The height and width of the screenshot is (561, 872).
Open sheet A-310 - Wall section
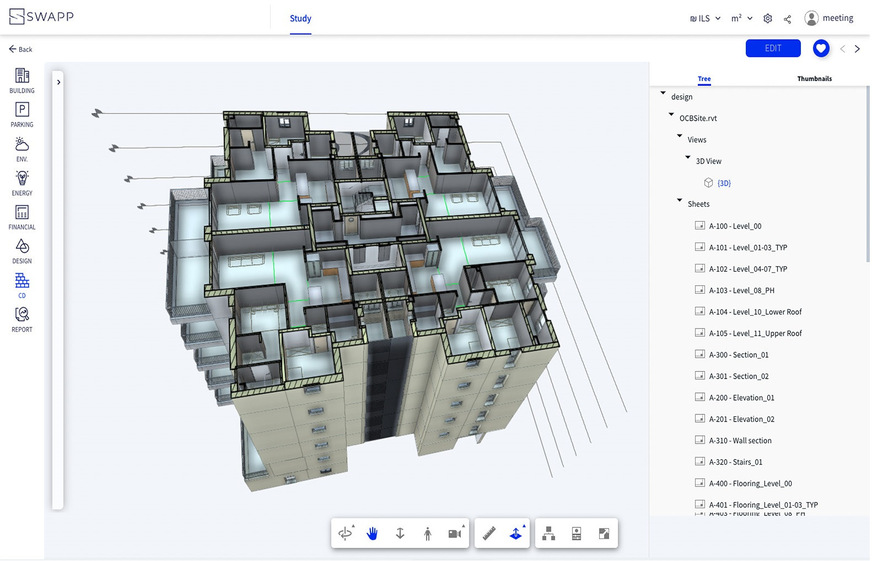(734, 440)
